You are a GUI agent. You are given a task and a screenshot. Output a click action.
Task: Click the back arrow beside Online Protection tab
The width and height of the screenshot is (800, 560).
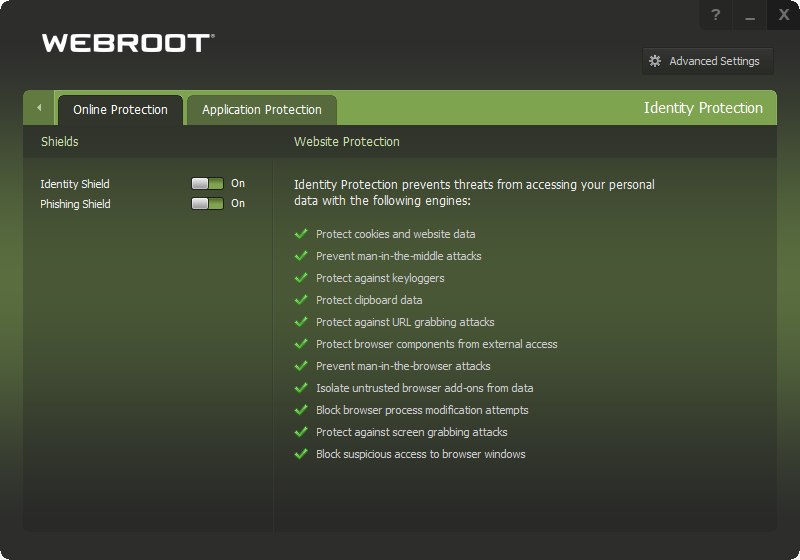39,108
